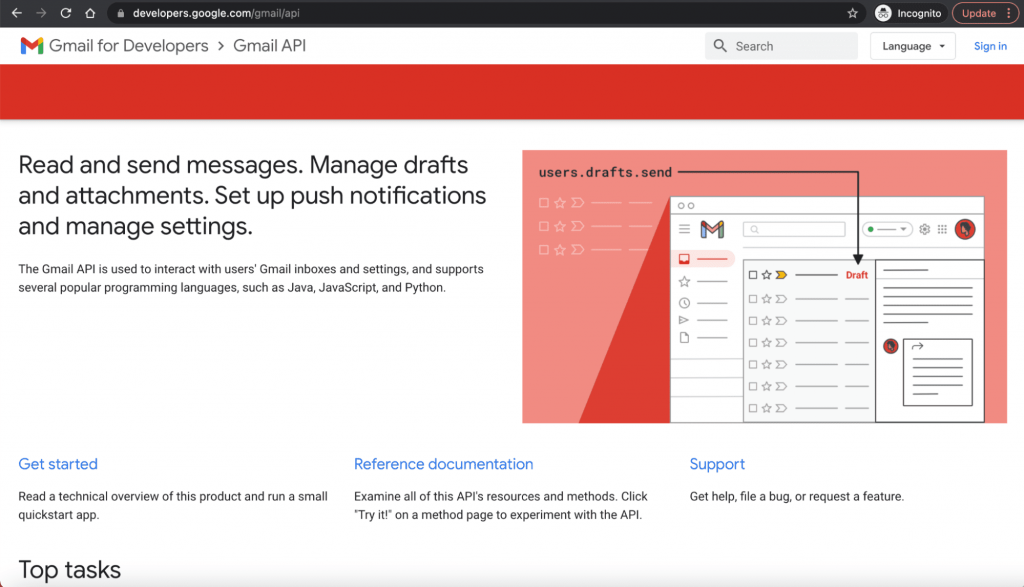Open the Gmail API breadcrumb link
This screenshot has height=587, width=1024.
pos(269,46)
